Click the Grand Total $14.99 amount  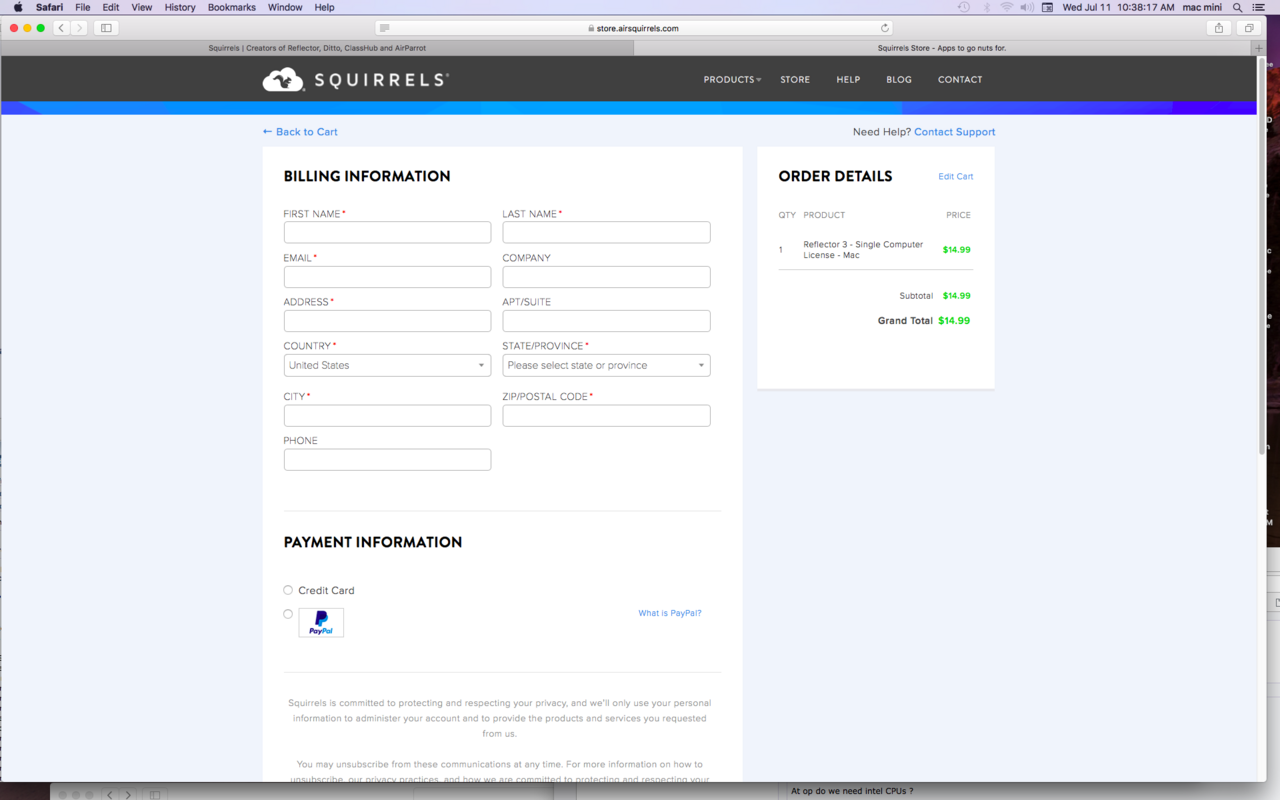tap(954, 321)
